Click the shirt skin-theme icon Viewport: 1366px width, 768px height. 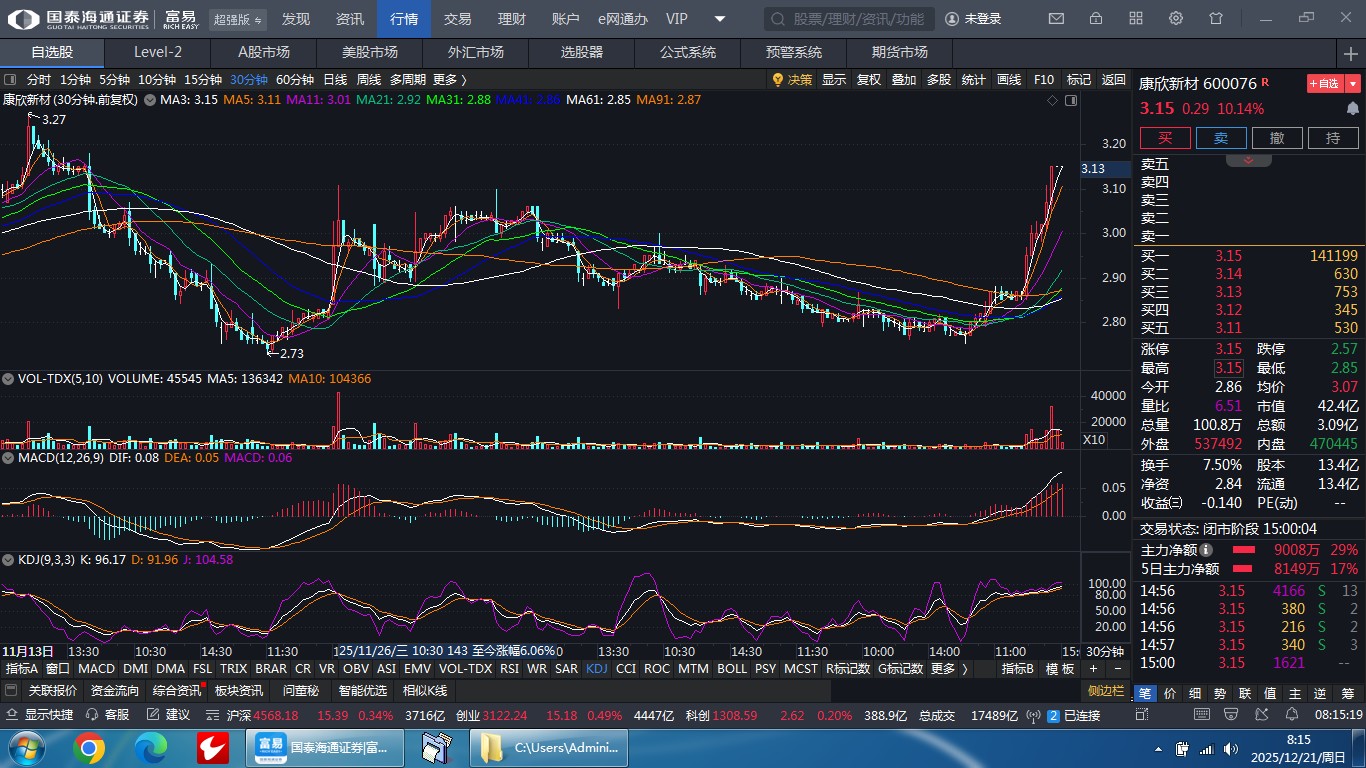click(1216, 19)
